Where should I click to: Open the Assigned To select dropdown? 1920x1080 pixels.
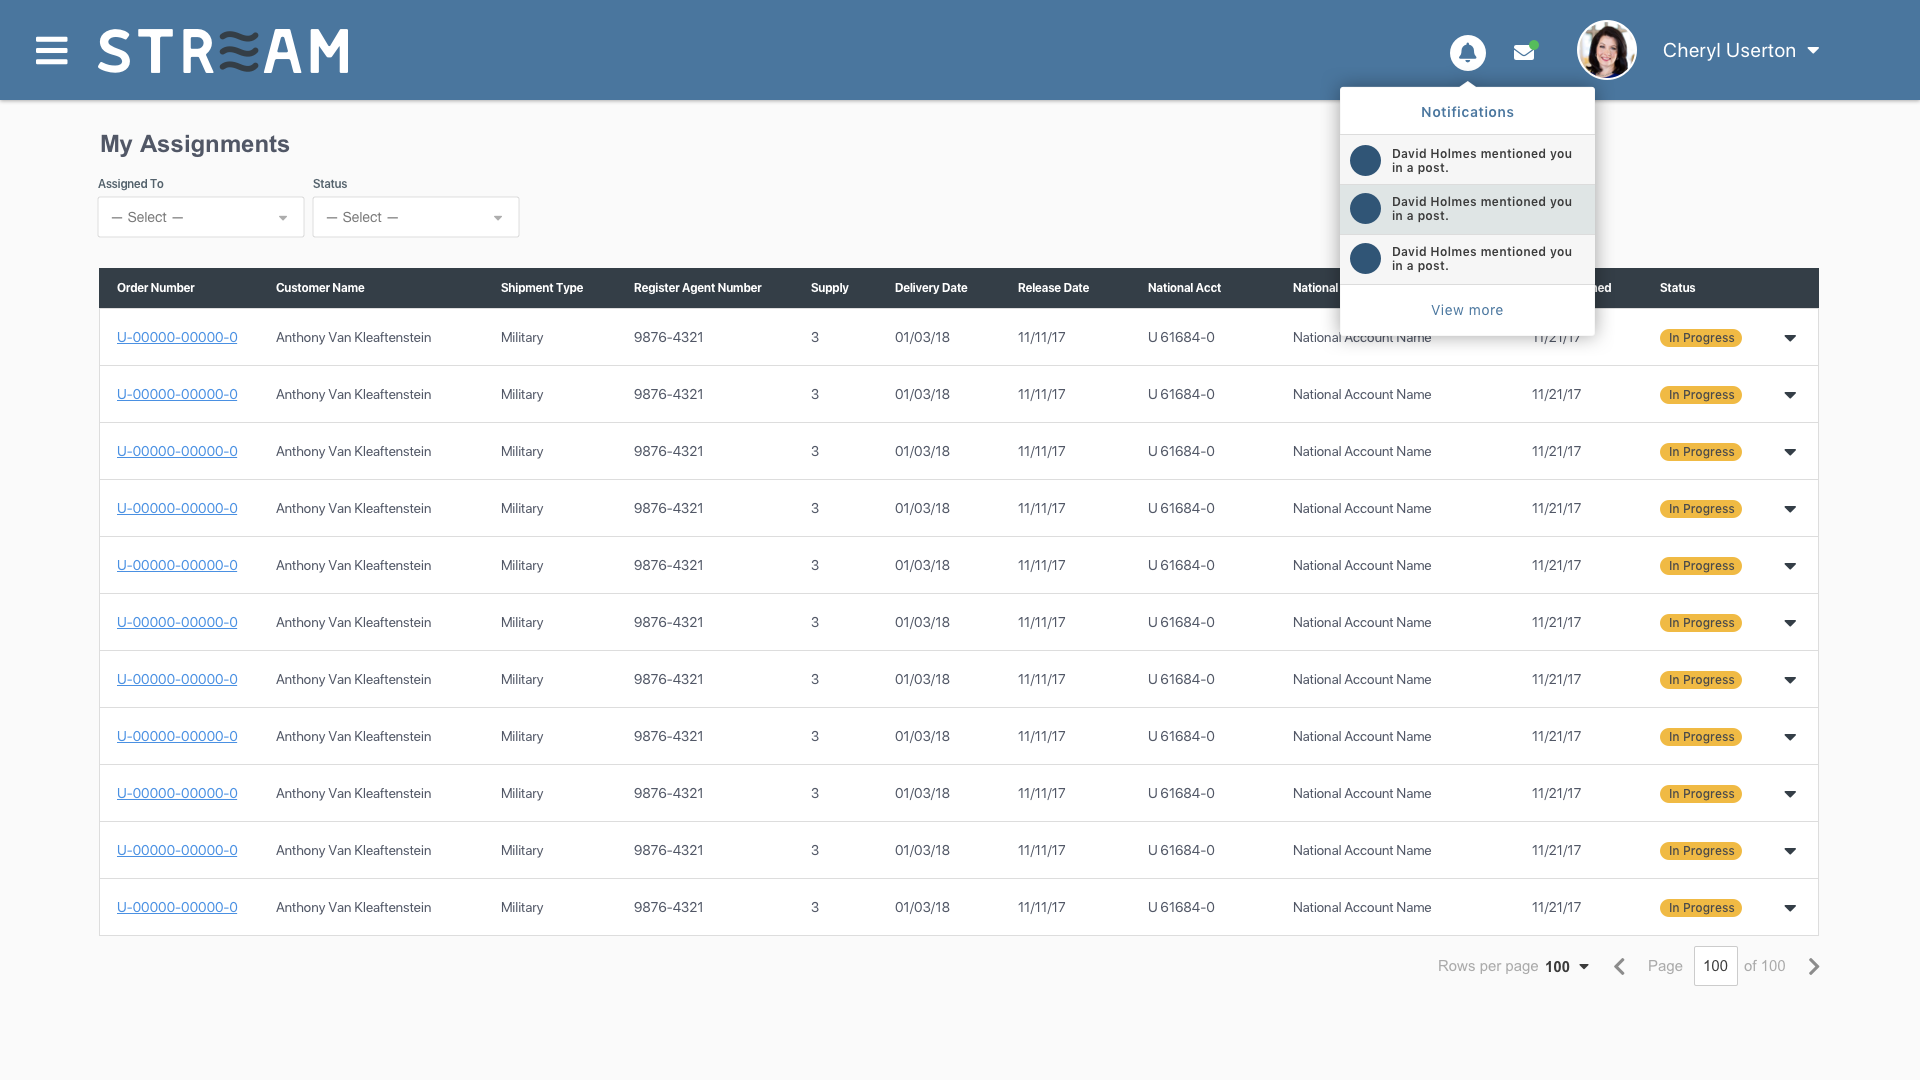click(x=200, y=217)
